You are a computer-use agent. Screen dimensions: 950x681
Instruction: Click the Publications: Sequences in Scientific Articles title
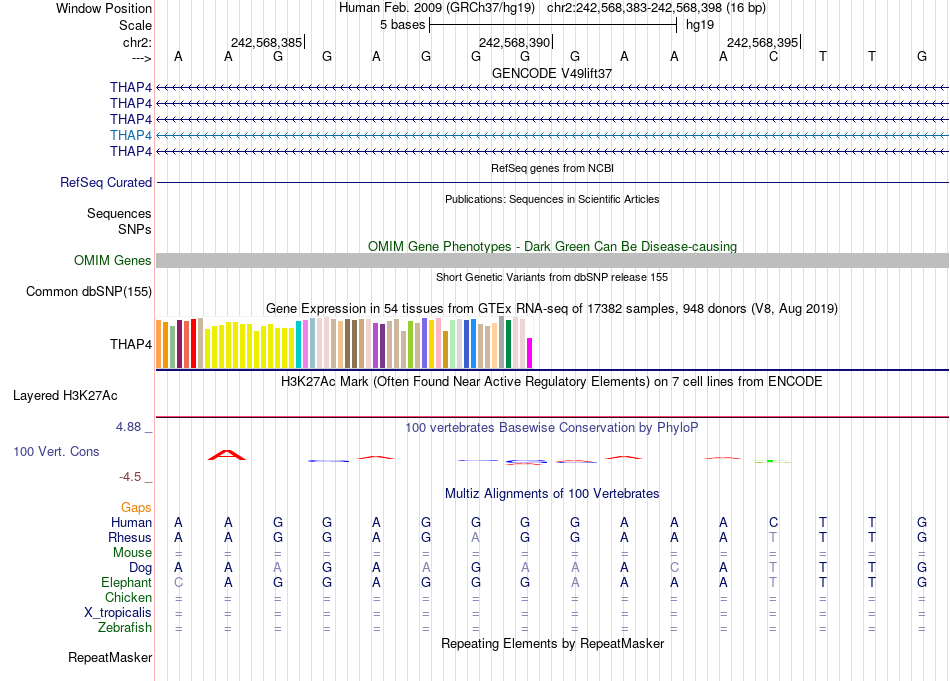(552, 199)
